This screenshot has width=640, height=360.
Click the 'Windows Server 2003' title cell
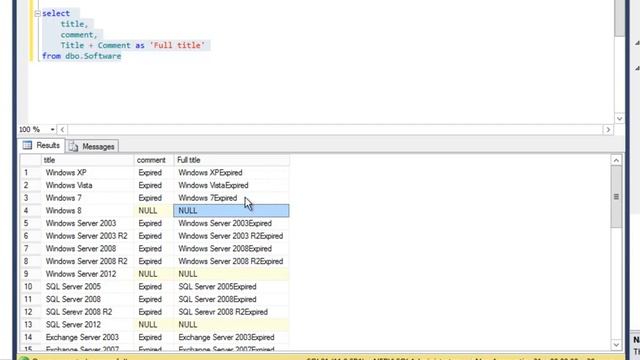87,223
